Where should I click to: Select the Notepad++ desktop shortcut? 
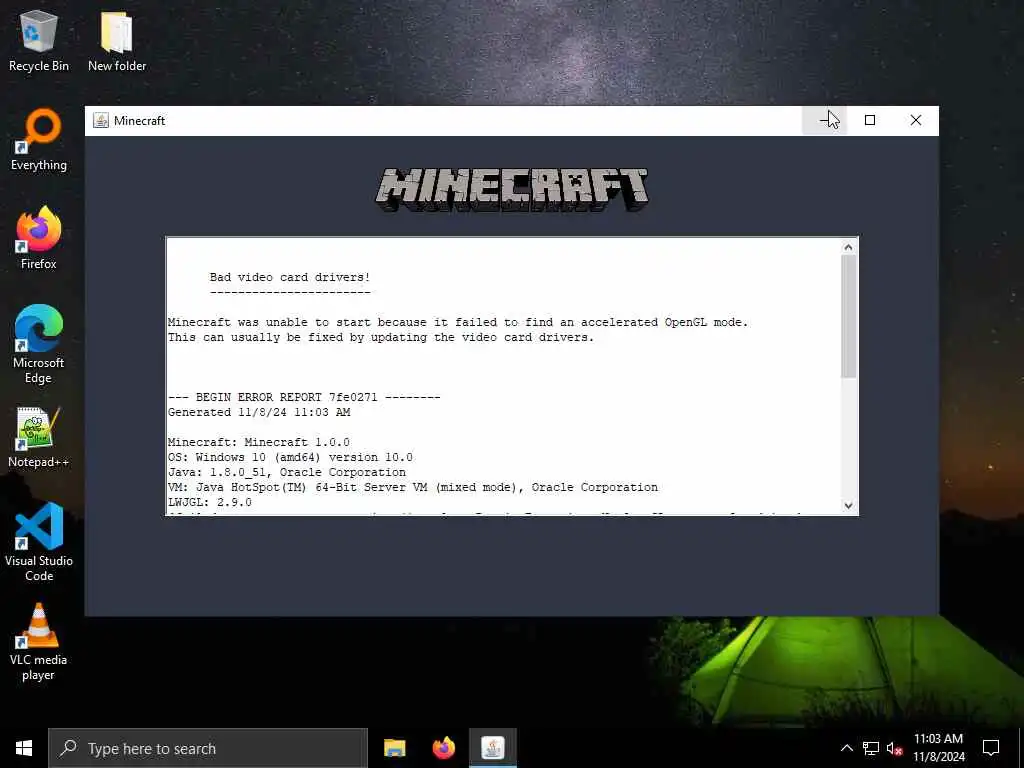click(39, 437)
